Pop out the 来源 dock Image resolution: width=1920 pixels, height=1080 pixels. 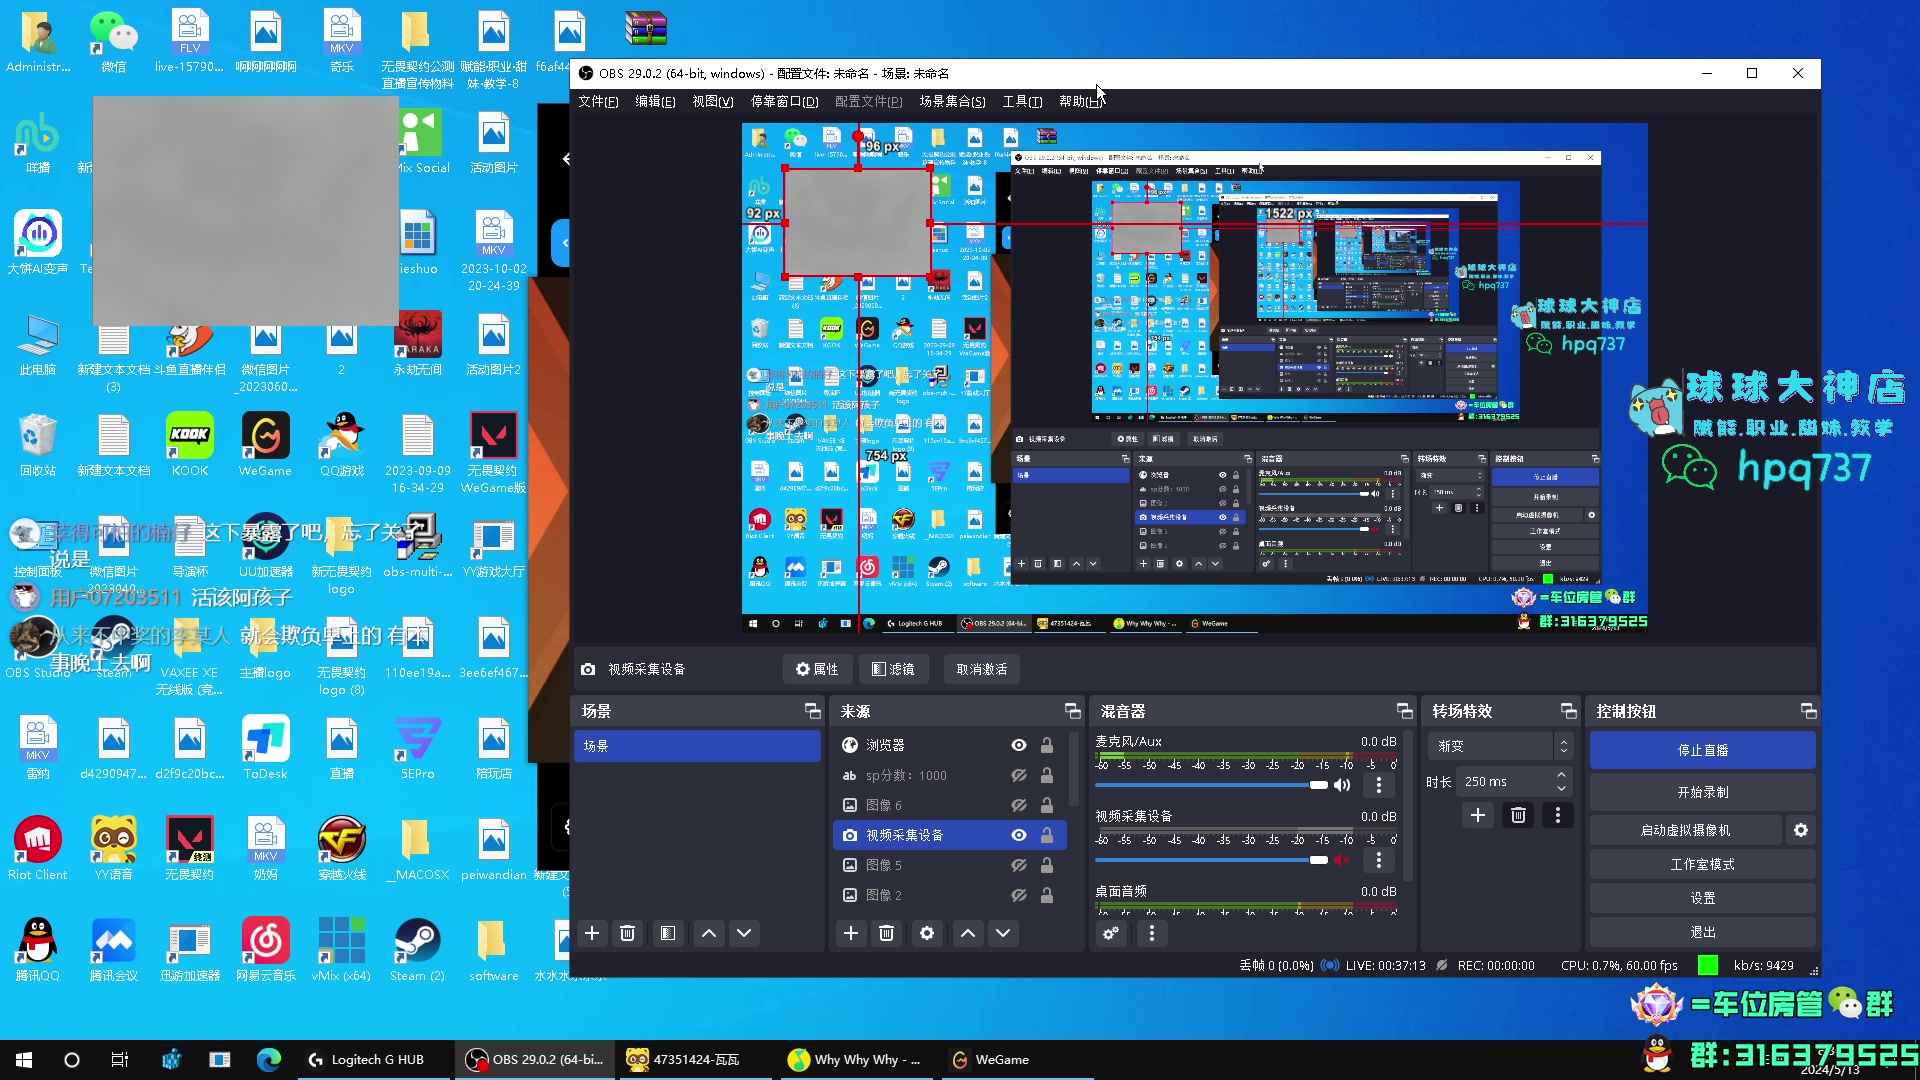(1072, 711)
